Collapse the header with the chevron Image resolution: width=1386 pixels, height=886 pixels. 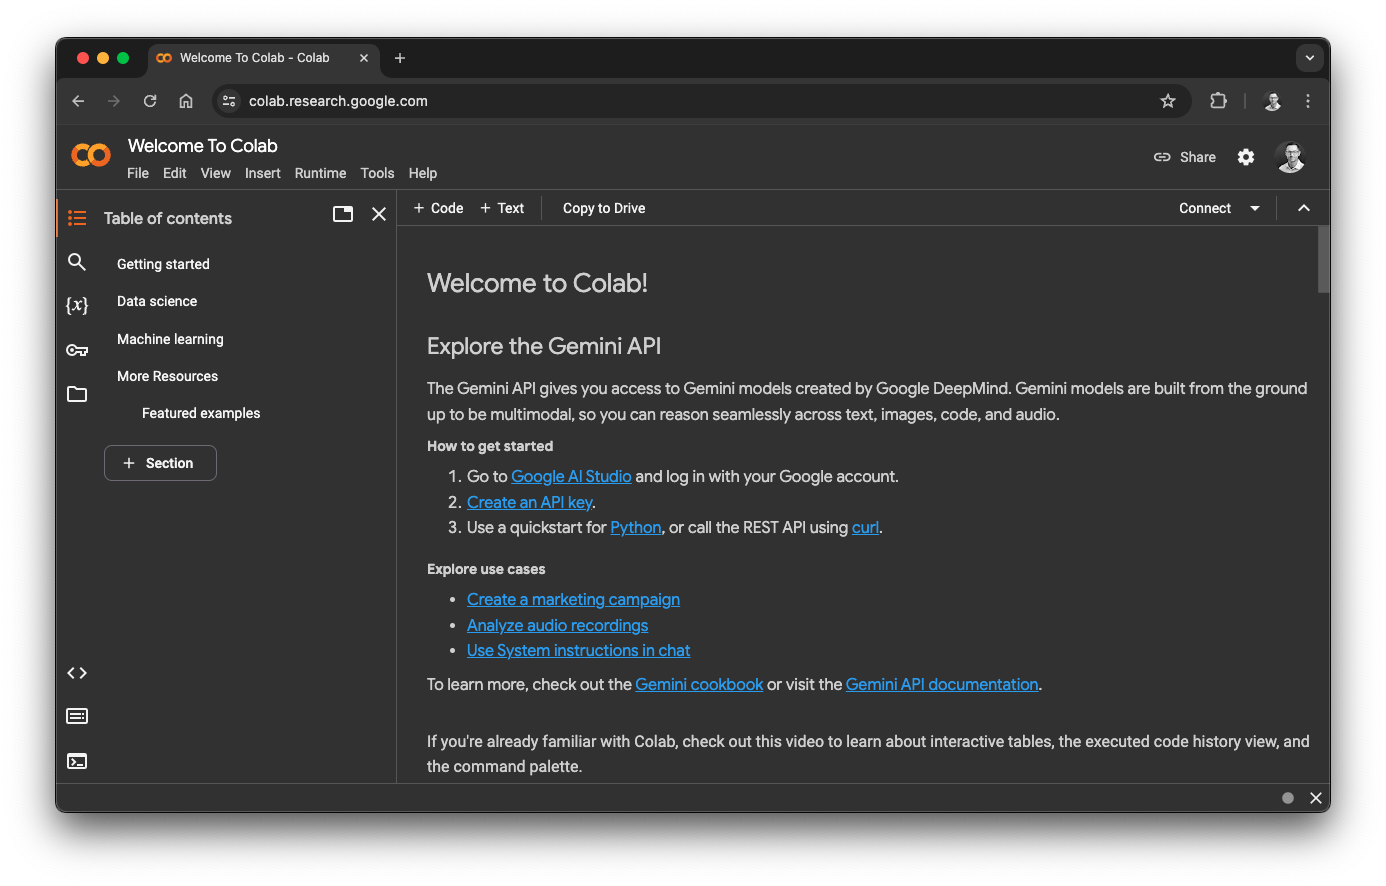[x=1304, y=208]
